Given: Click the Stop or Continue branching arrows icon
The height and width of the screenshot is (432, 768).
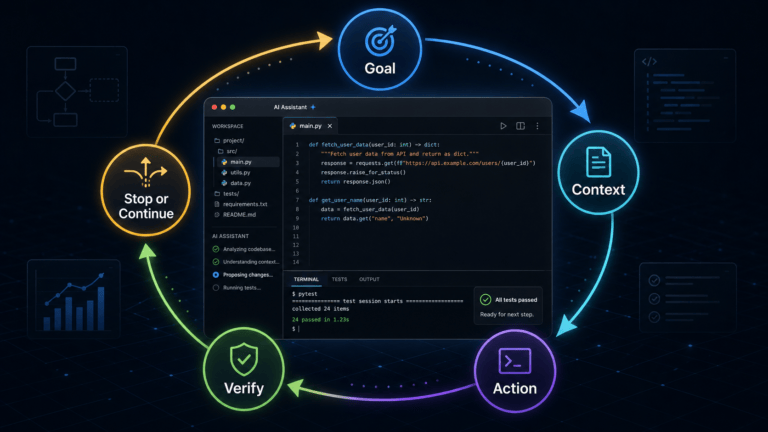Looking at the screenshot, I should pyautogui.click(x=145, y=172).
